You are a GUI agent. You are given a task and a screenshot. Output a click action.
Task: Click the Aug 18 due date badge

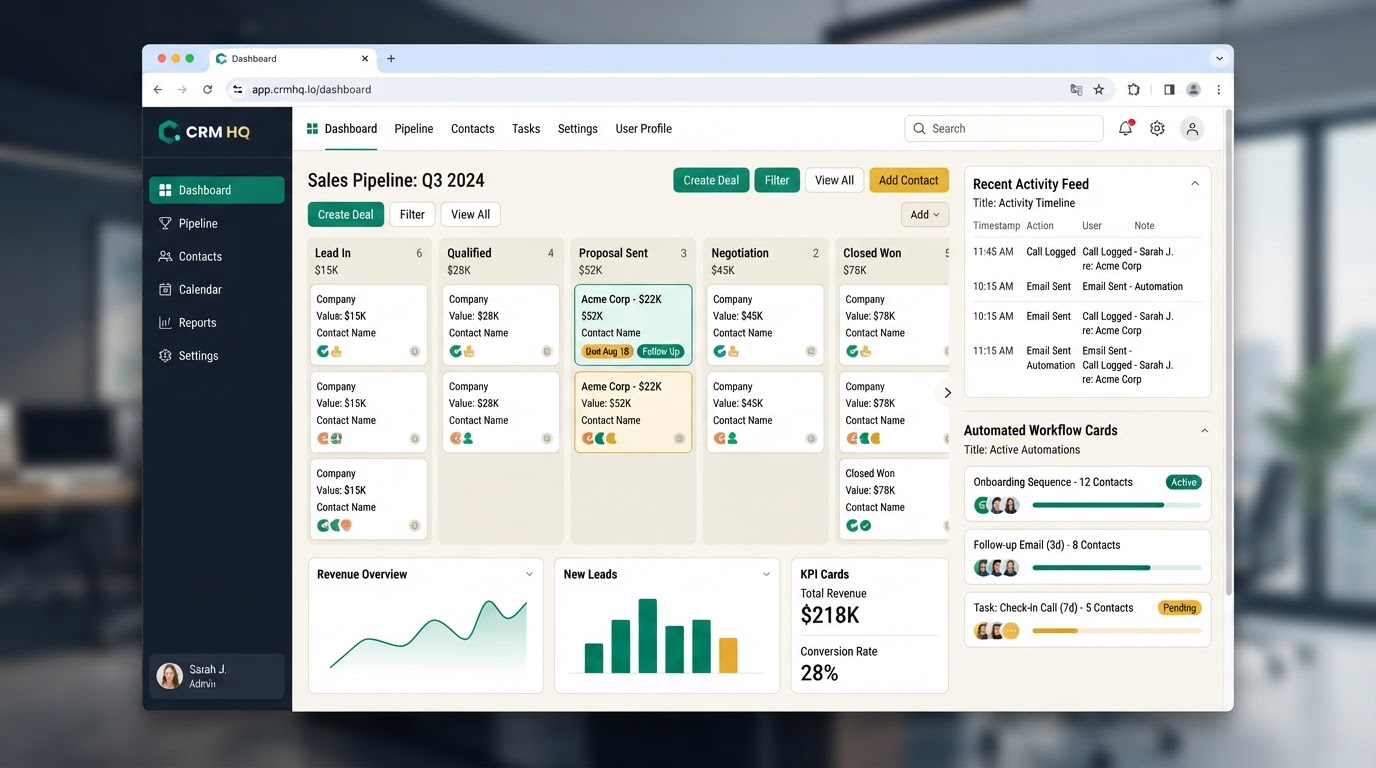click(607, 351)
